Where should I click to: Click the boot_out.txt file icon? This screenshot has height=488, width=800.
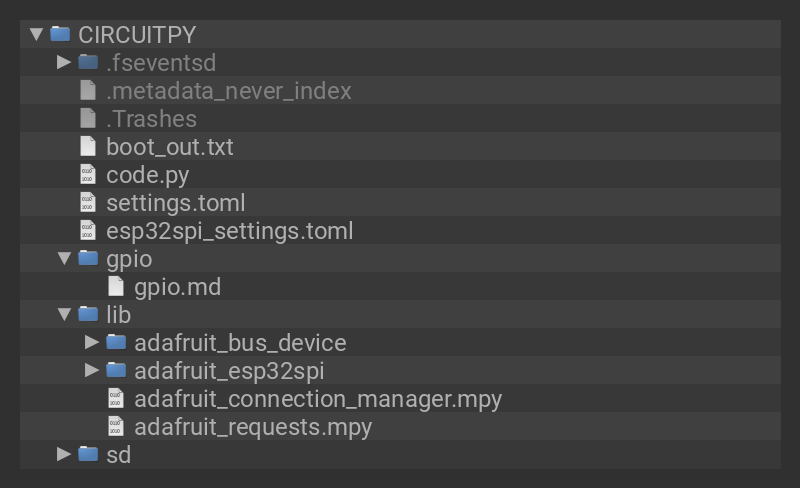[88, 147]
